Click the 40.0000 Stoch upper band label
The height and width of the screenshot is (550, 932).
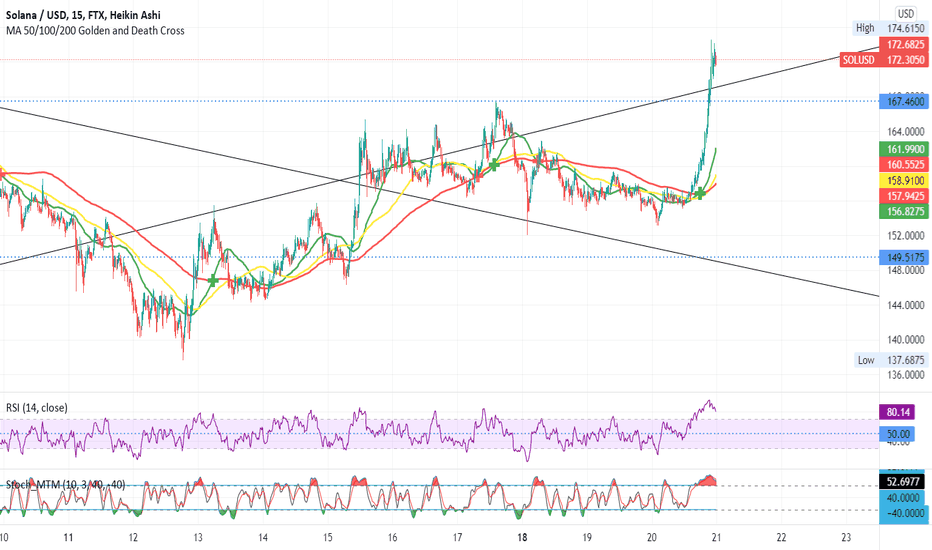pos(902,498)
